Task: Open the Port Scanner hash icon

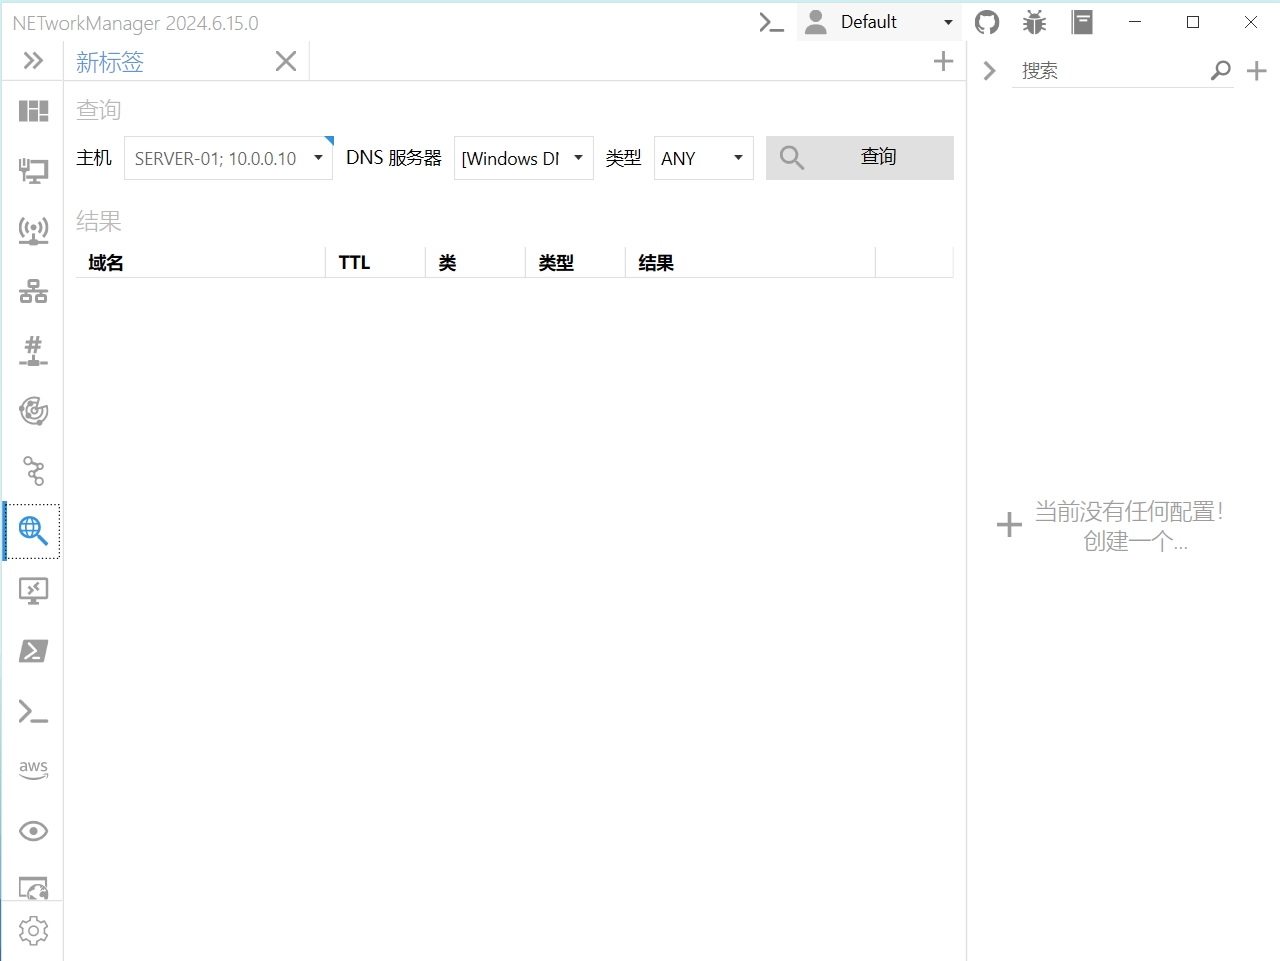Action: 33,351
